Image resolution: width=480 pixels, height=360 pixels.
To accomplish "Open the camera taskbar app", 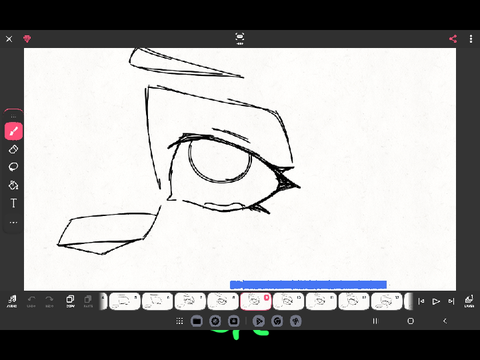I will click(x=233, y=321).
